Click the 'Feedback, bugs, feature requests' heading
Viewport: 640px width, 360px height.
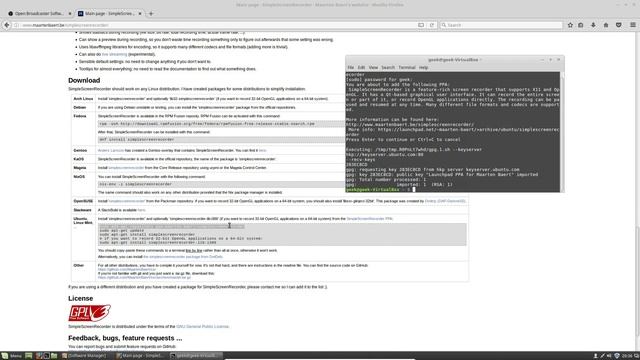[x=125, y=338]
